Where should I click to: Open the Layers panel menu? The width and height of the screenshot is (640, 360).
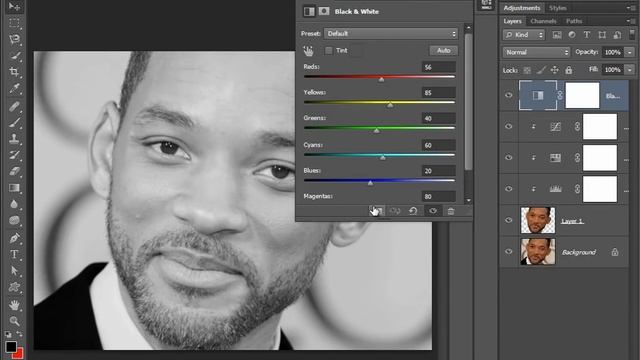631,20
